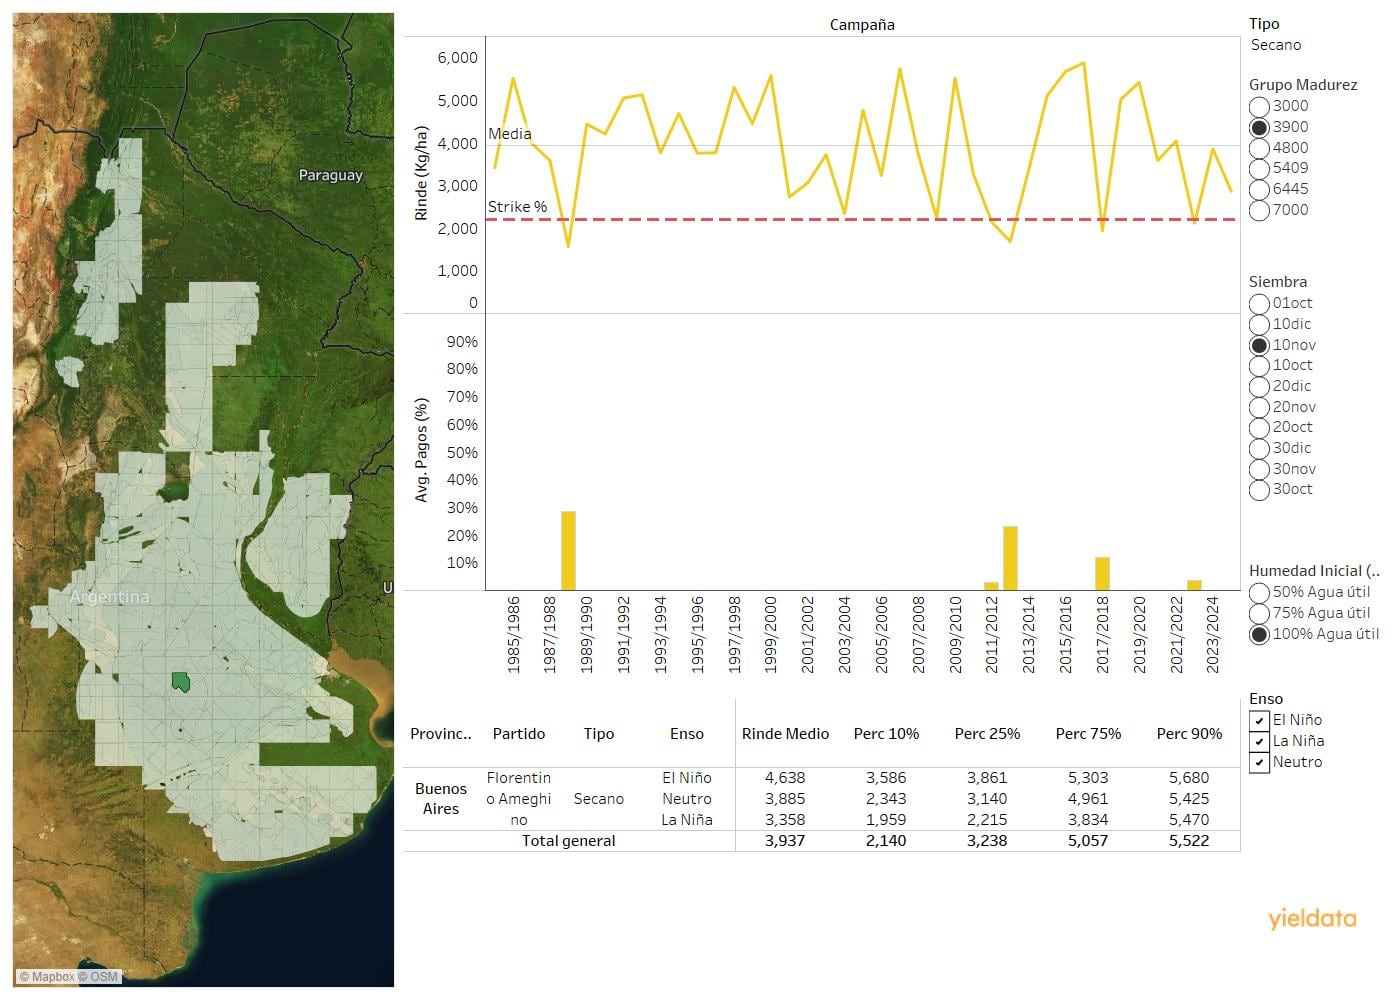
Task: Select the 7000 maturity group
Action: pos(1260,210)
